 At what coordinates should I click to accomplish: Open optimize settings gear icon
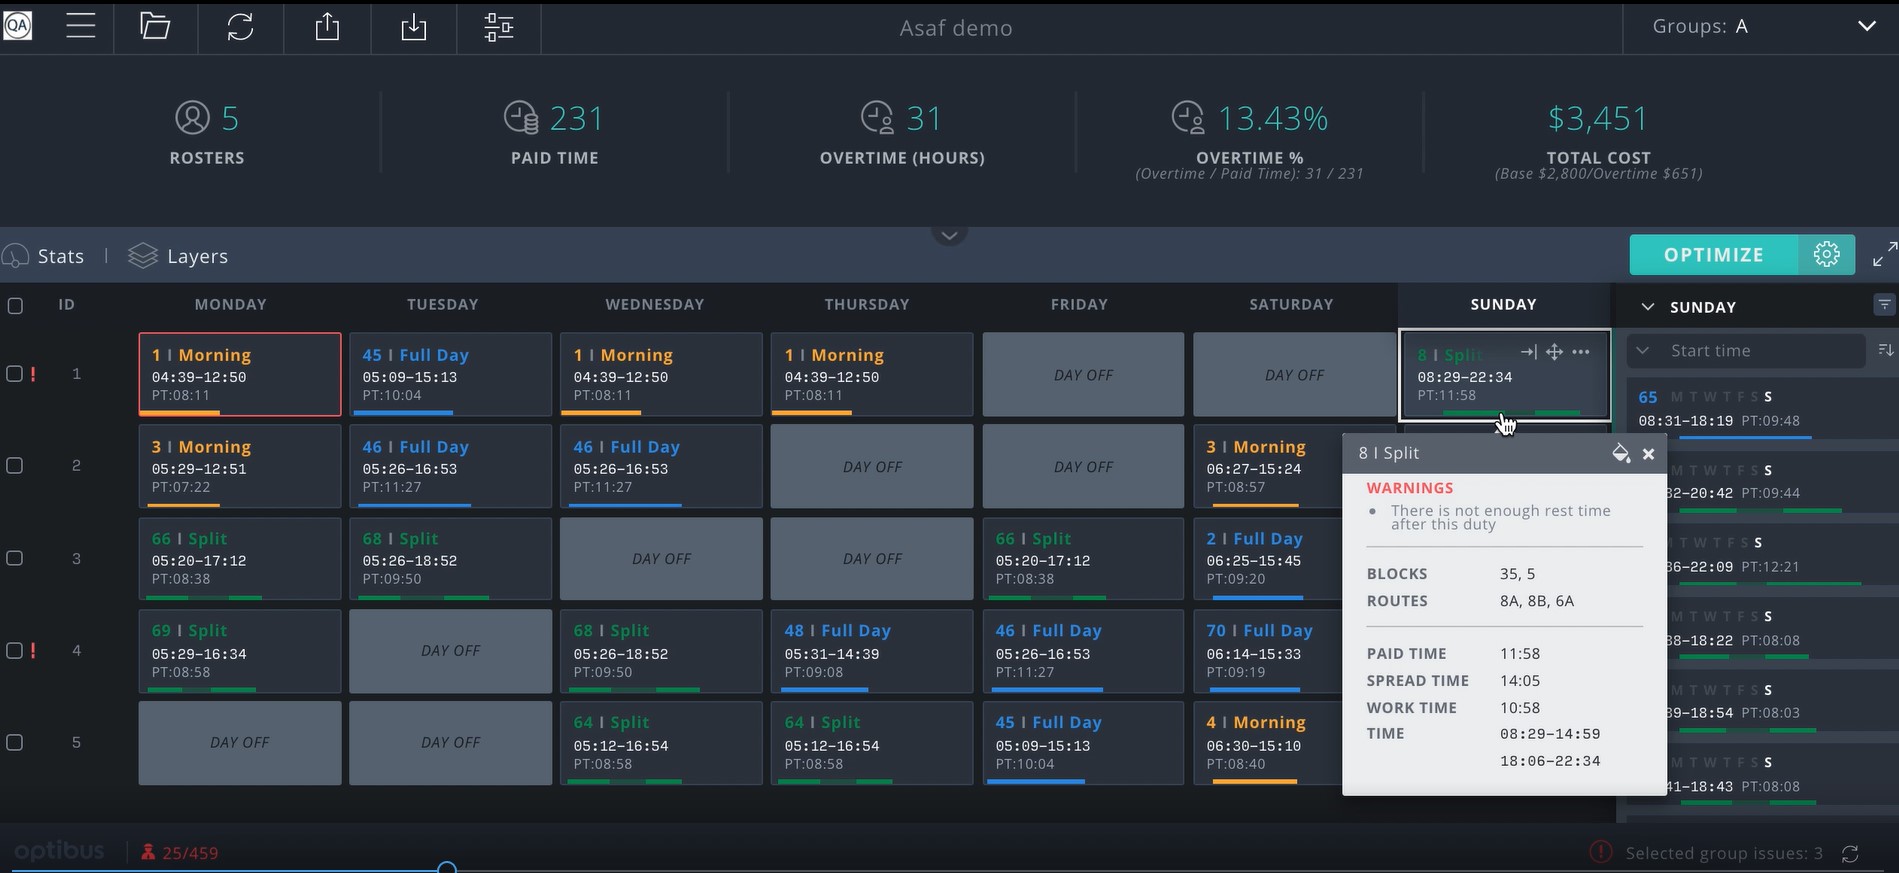(x=1826, y=255)
